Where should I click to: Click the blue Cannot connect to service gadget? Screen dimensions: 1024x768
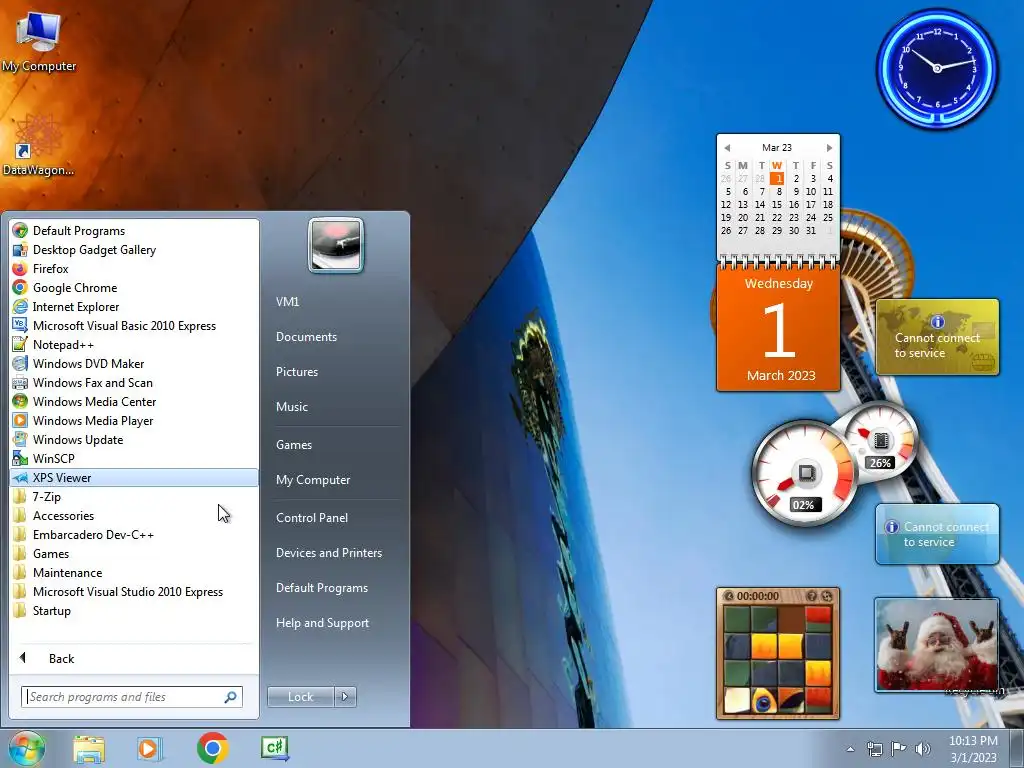(x=937, y=534)
